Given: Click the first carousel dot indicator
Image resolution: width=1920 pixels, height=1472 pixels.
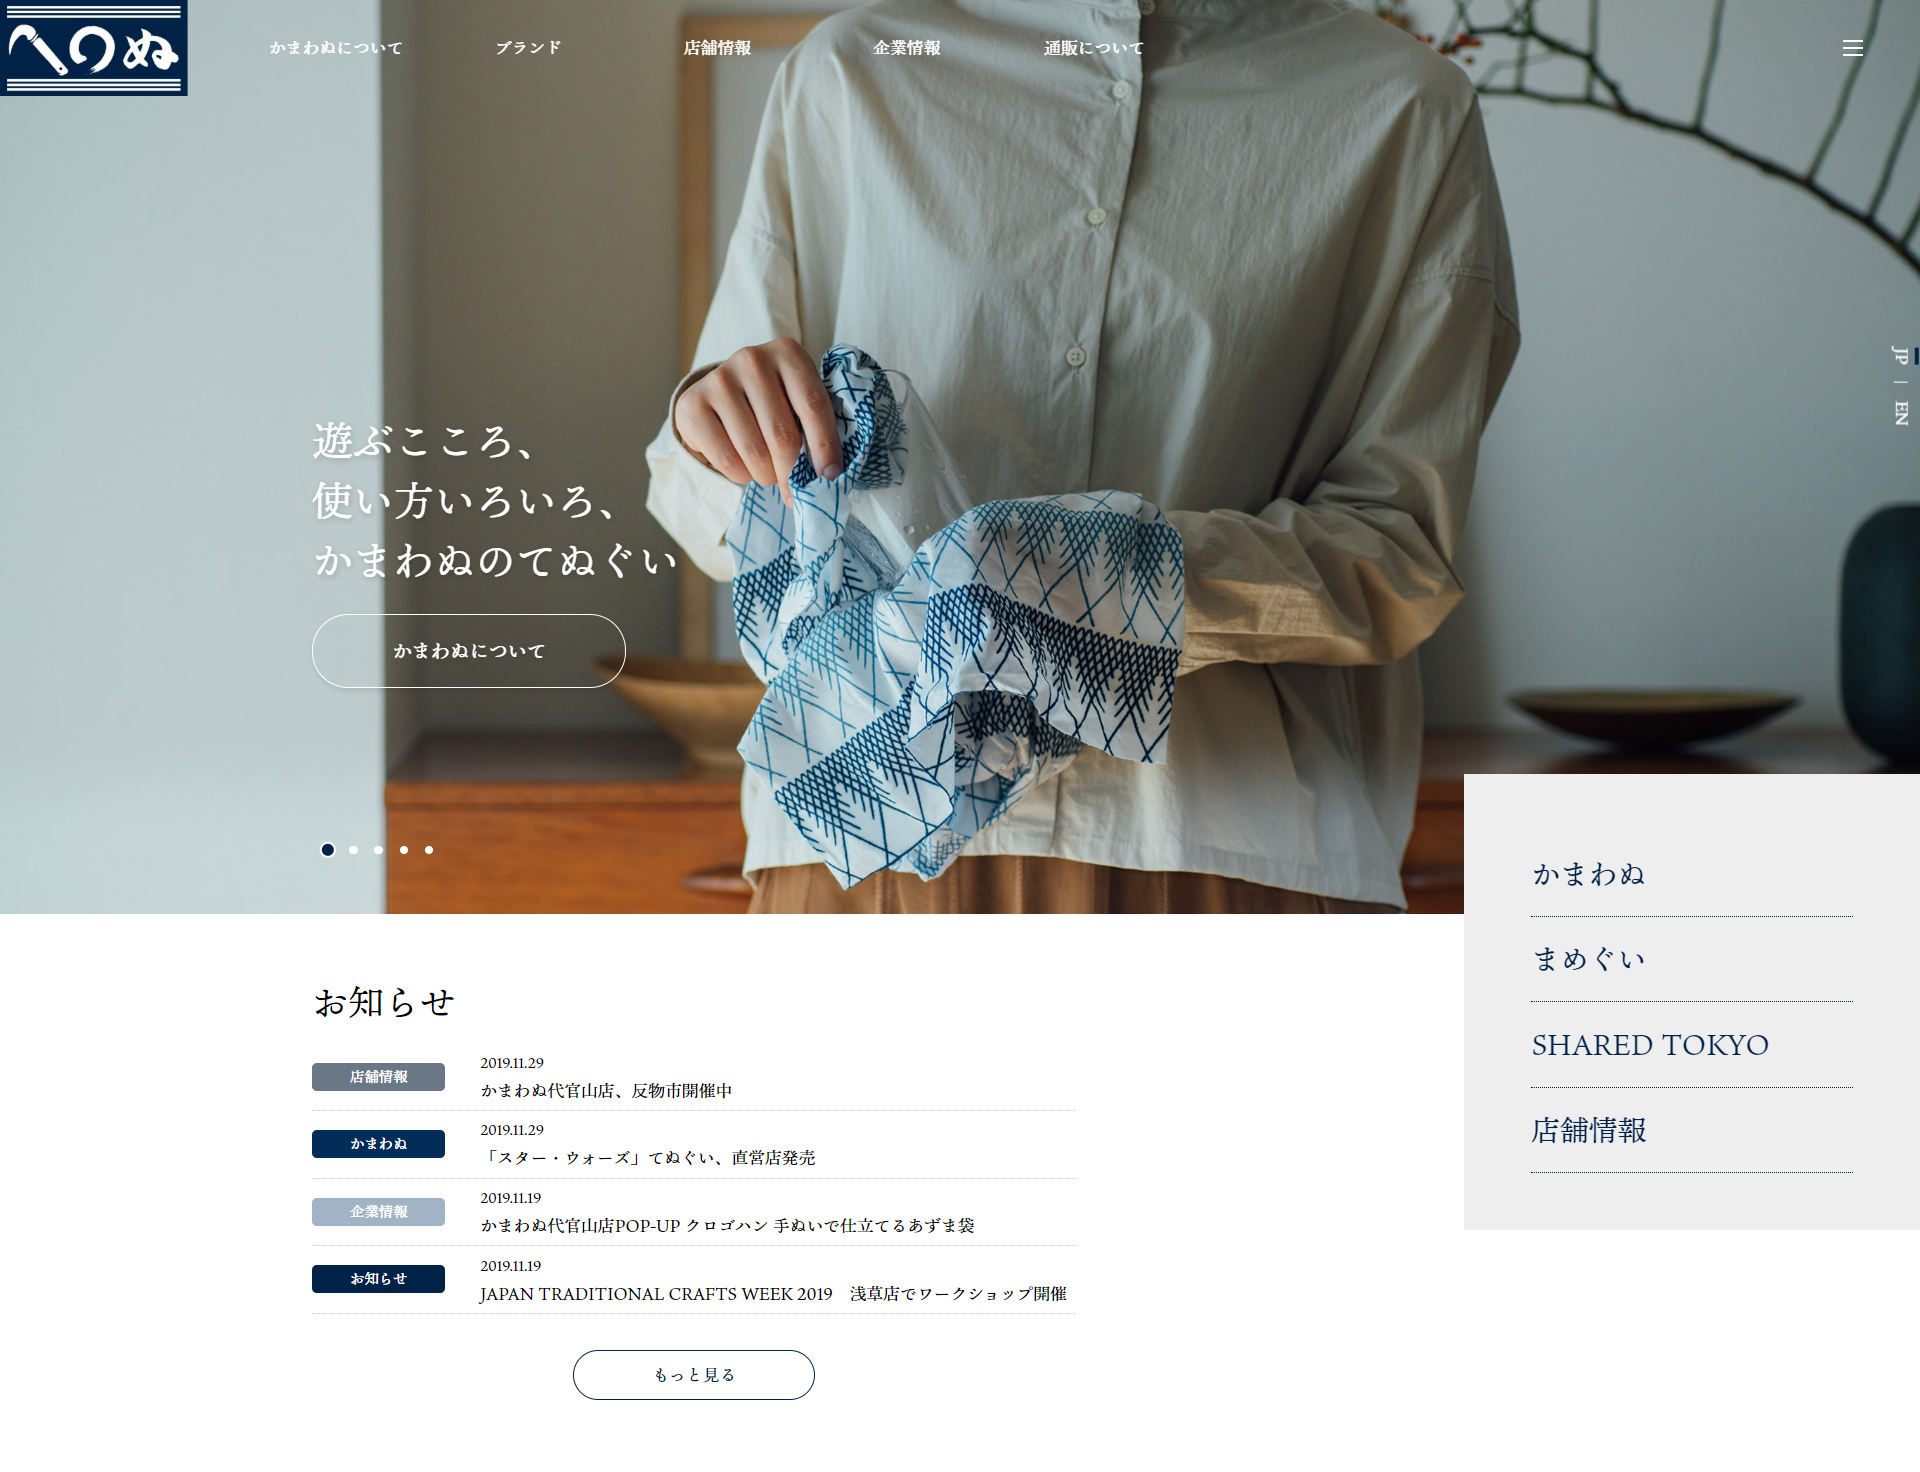Looking at the screenshot, I should tap(328, 849).
